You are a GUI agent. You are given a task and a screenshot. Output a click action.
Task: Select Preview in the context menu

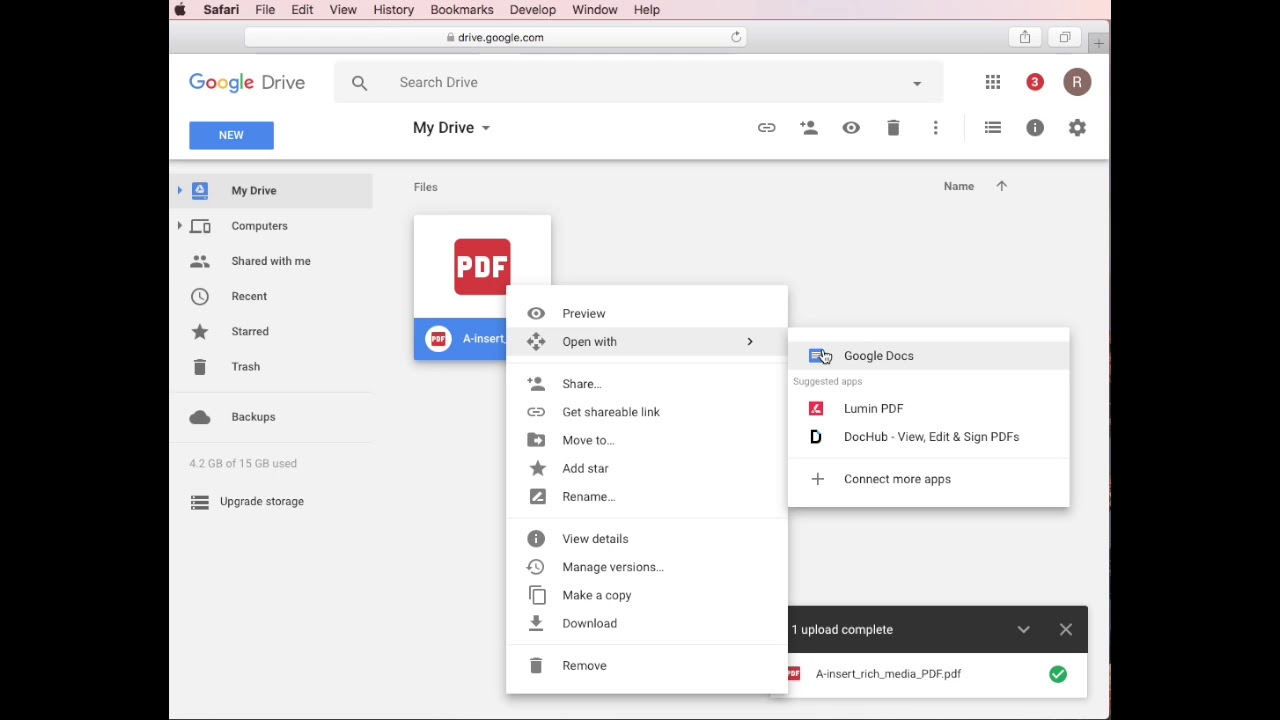pos(647,314)
